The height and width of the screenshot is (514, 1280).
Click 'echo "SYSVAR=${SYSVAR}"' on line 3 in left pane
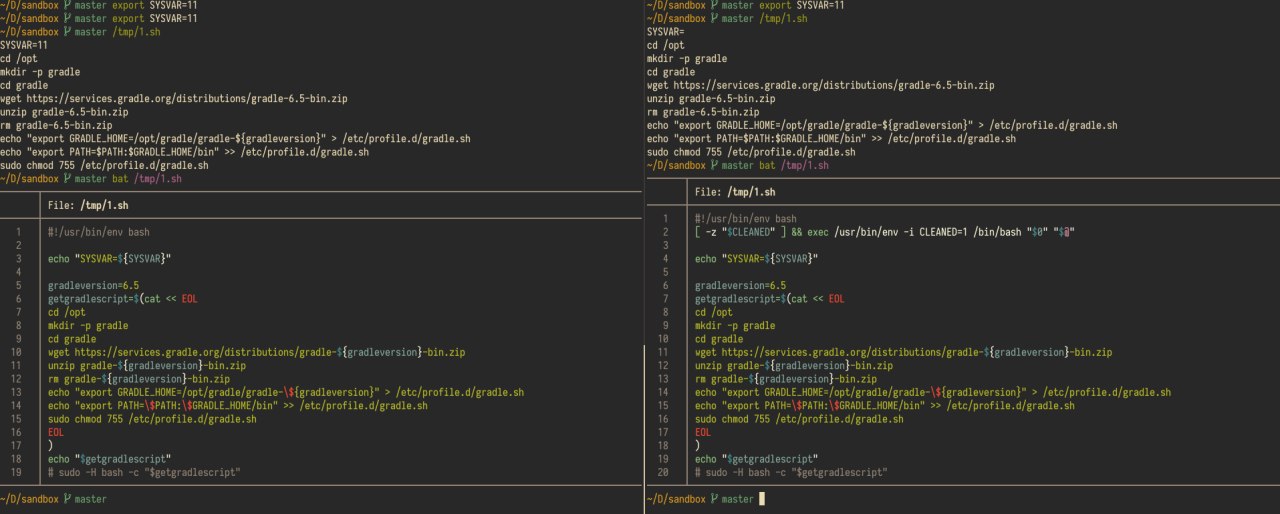110,259
